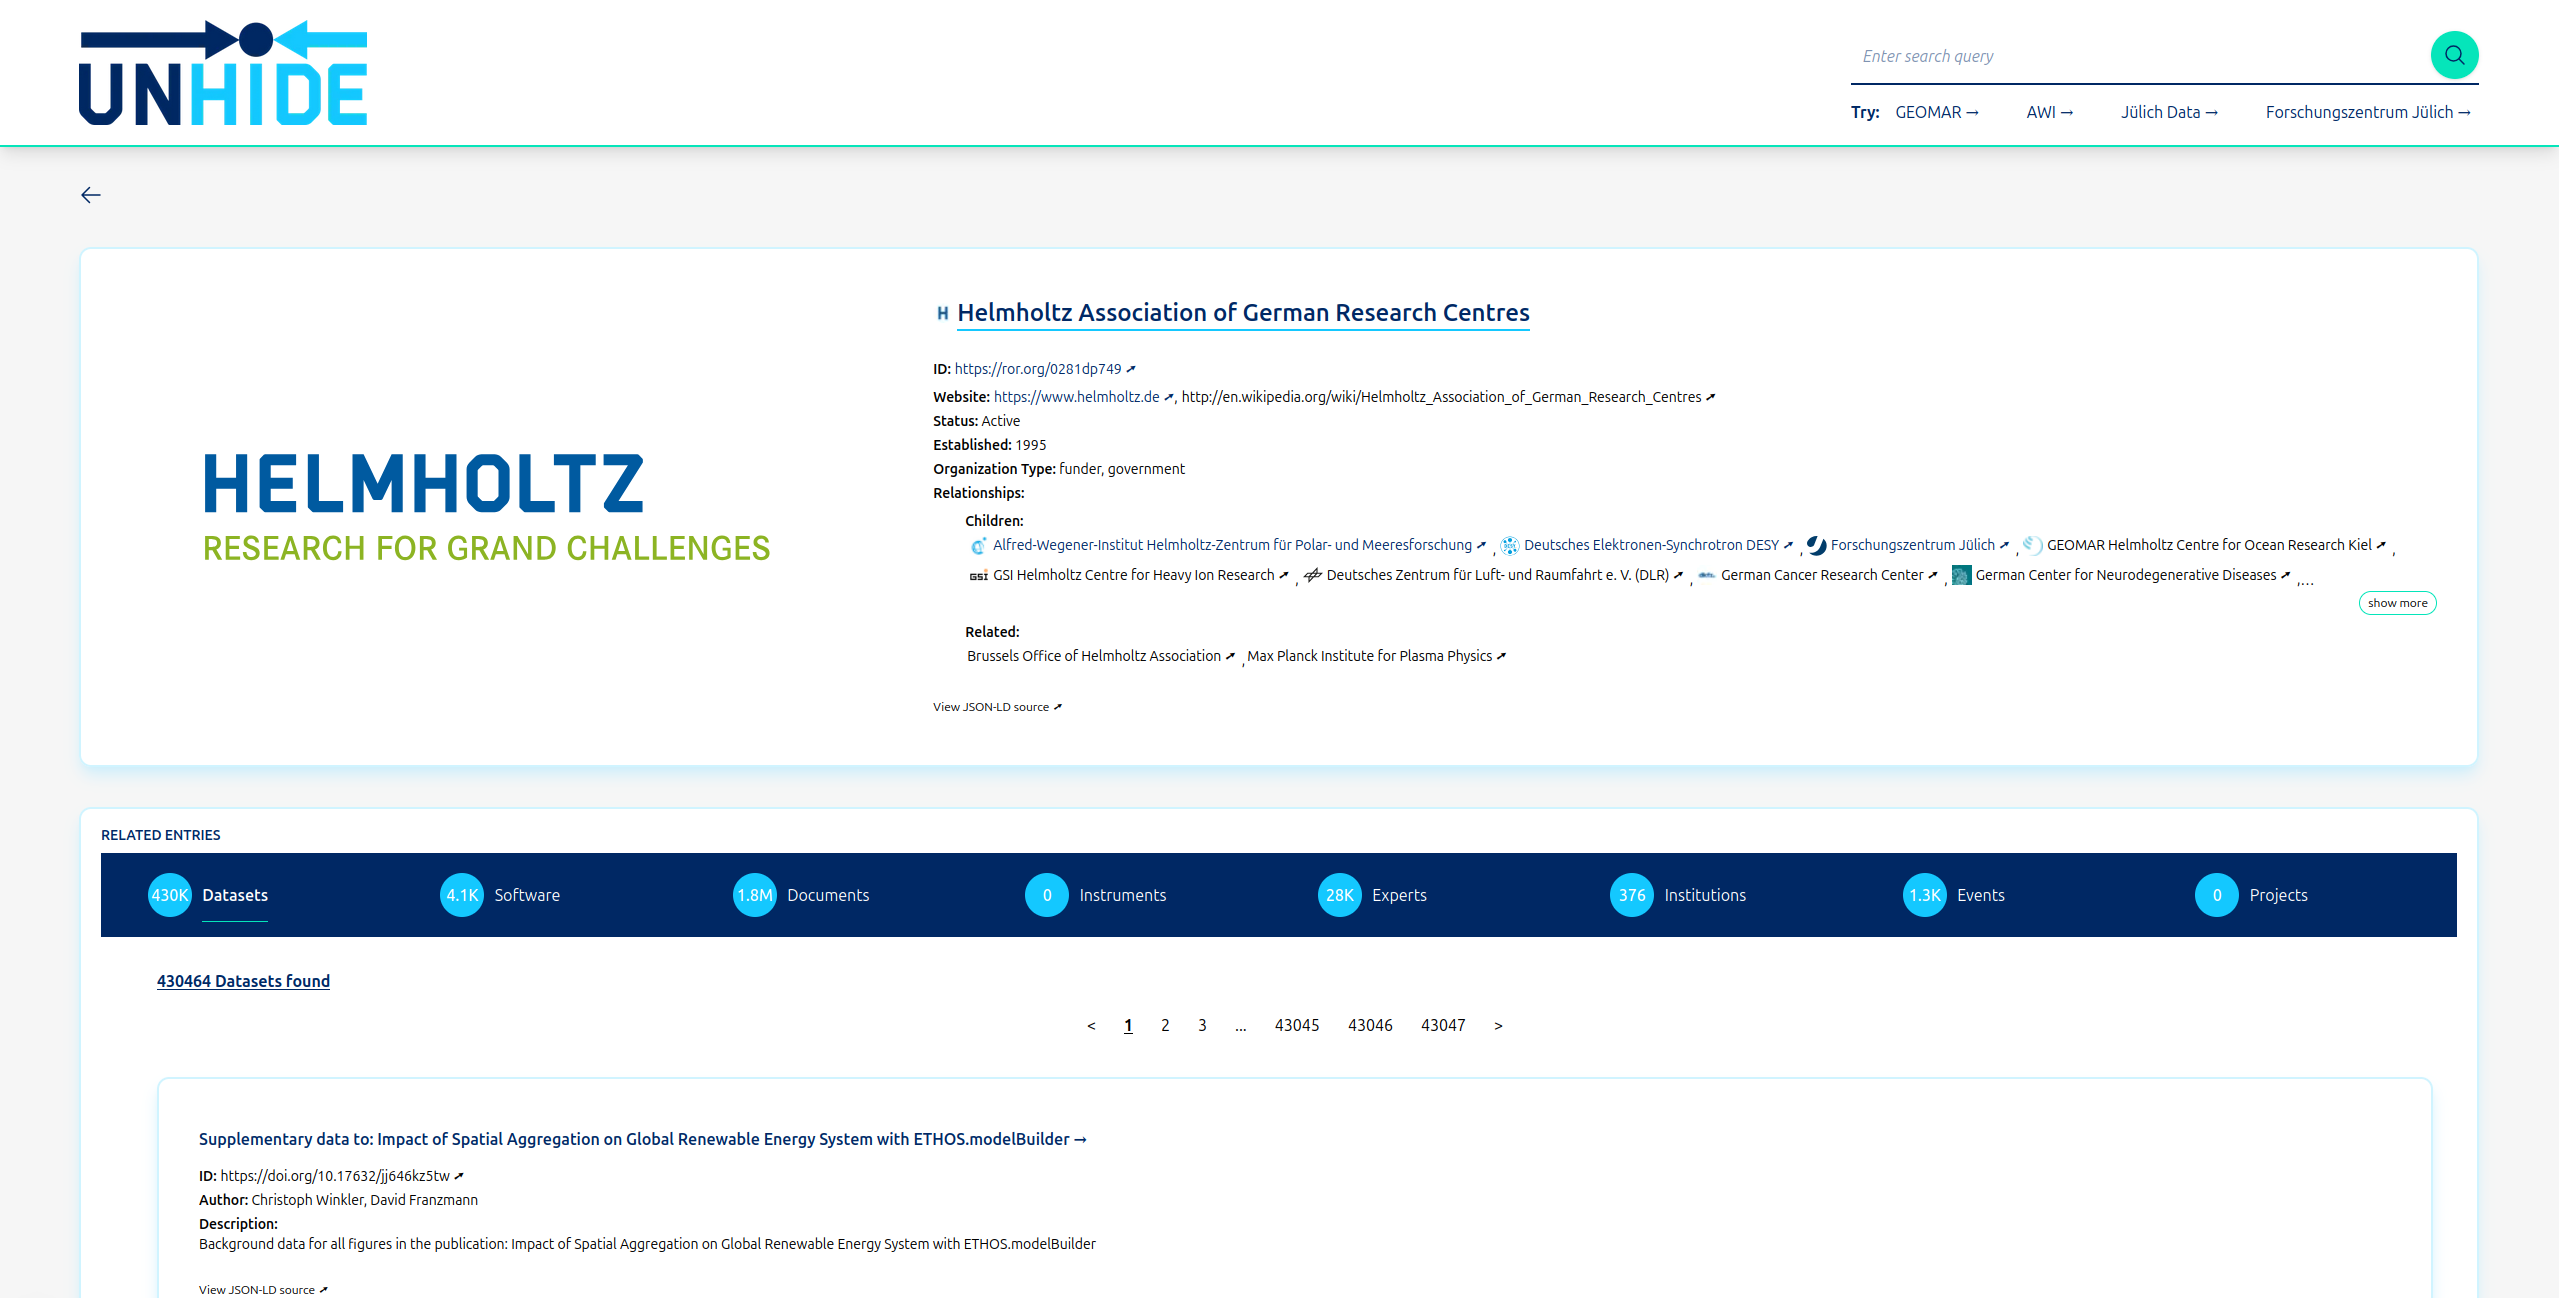
Task: Open View JSON-LD source for Helmholtz
Action: pos(996,706)
